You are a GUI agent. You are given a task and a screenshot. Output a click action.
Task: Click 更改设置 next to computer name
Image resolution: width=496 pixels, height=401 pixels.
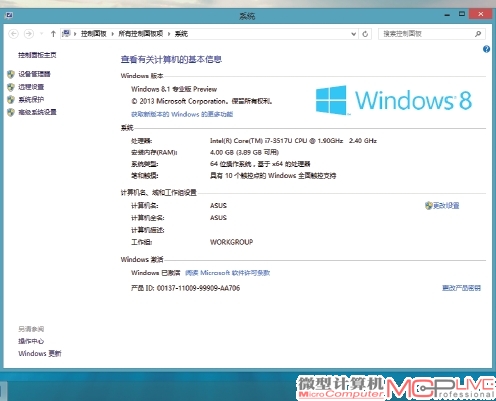coord(446,206)
